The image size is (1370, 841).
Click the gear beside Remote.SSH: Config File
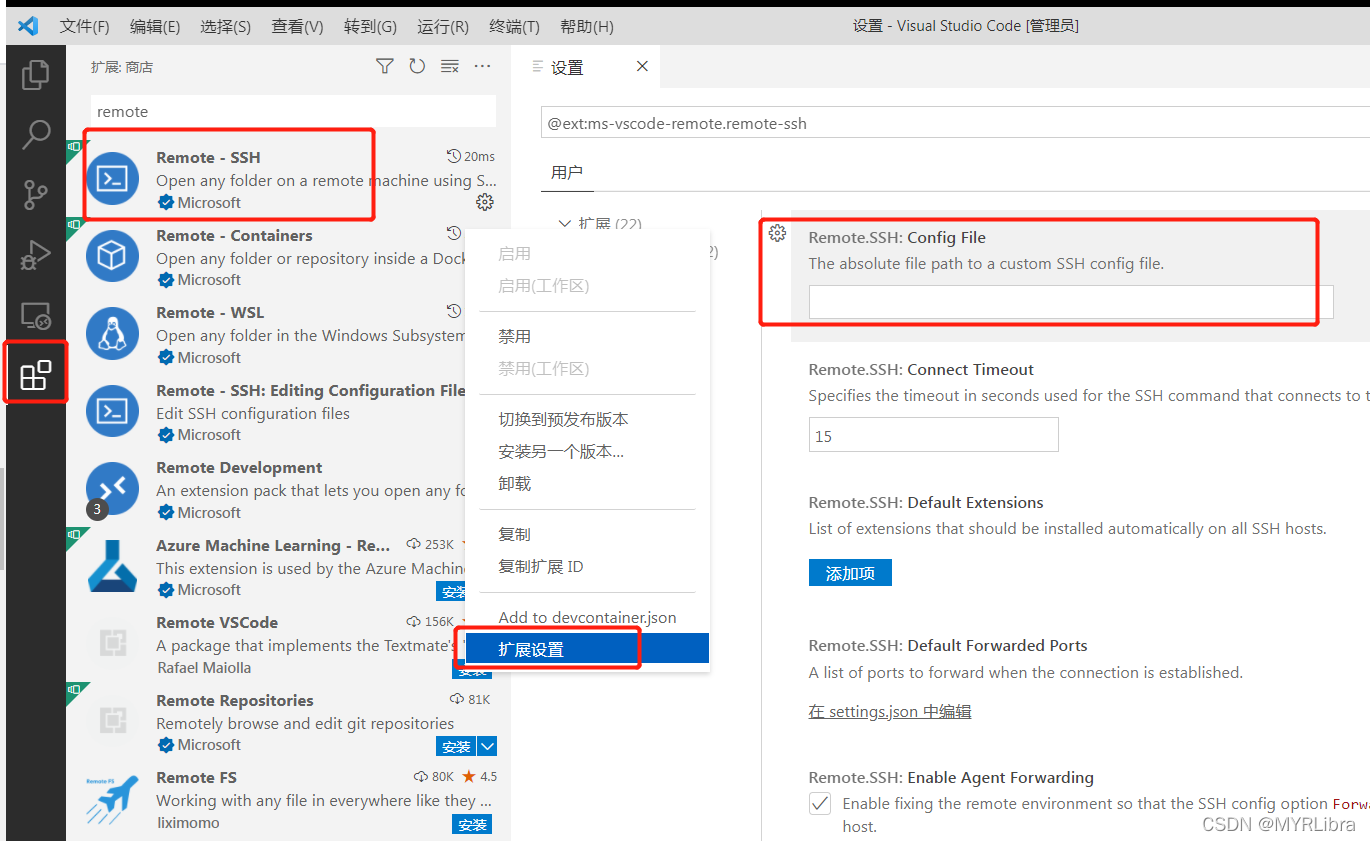pyautogui.click(x=777, y=233)
